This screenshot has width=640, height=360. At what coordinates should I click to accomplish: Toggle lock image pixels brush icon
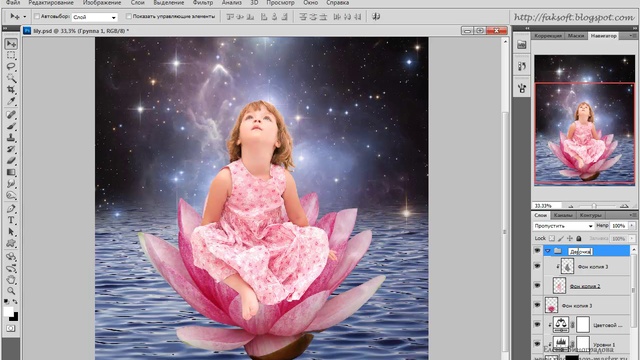[x=561, y=238]
